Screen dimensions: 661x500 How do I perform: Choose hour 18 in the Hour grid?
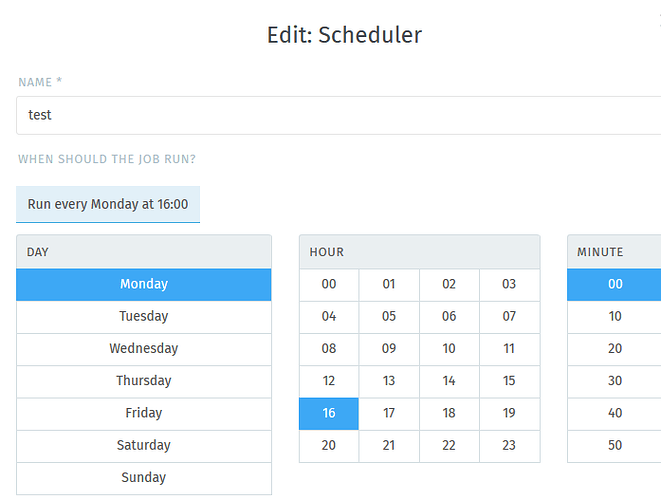pyautogui.click(x=449, y=414)
